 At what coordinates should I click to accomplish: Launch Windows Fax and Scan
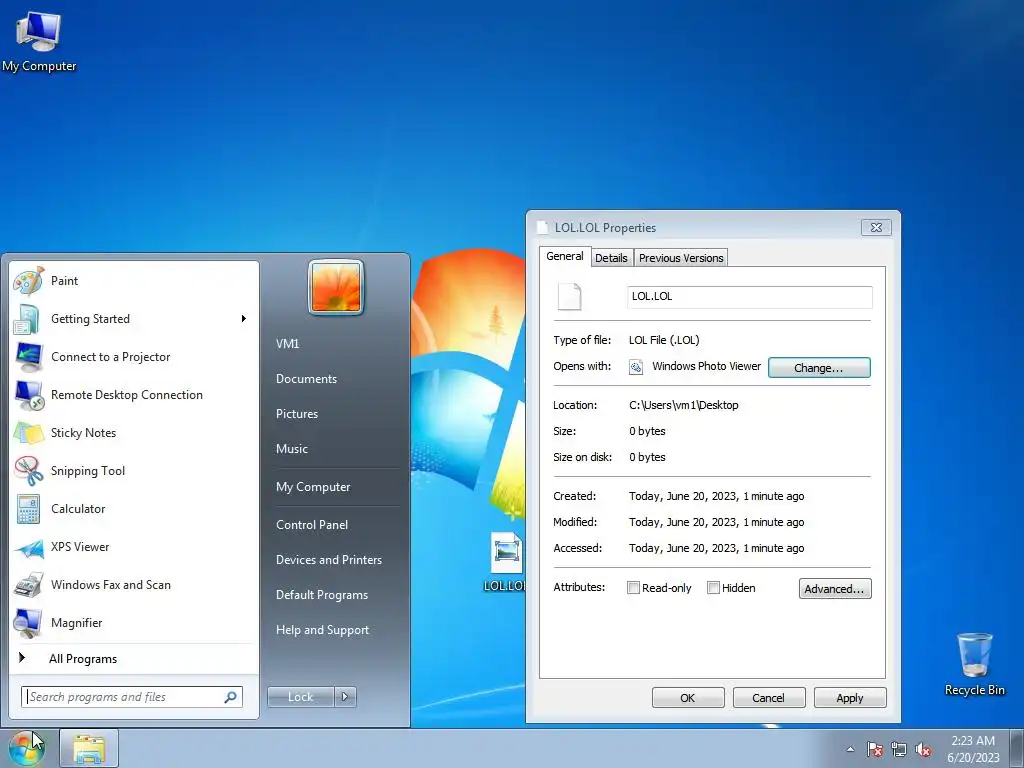[134, 584]
